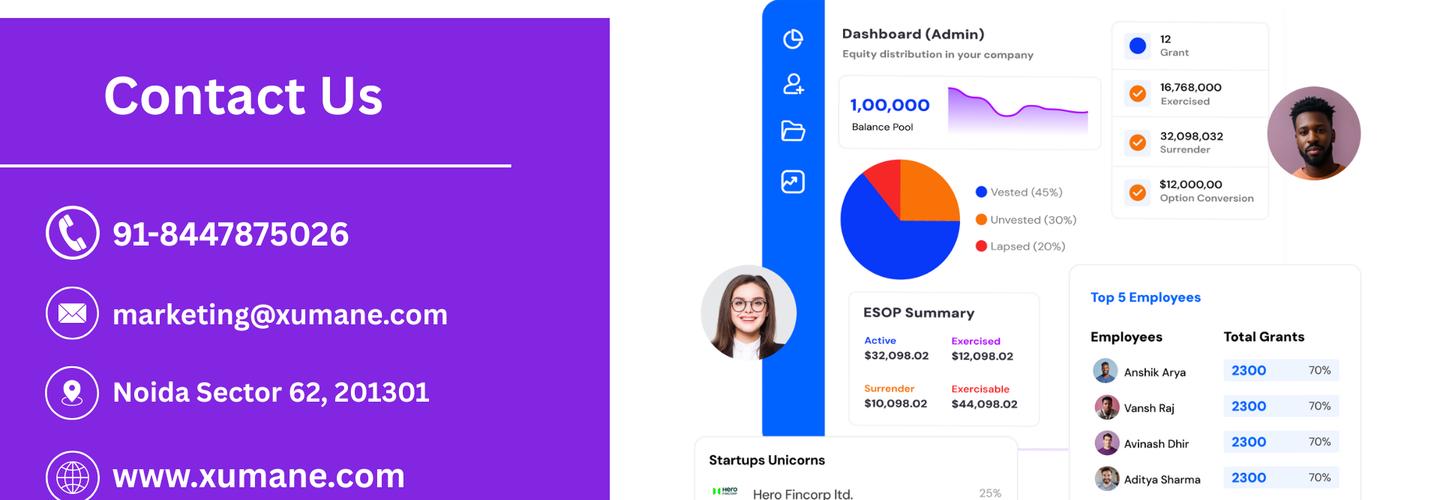Open the add user sidebar icon
1440x500 pixels.
tap(793, 85)
